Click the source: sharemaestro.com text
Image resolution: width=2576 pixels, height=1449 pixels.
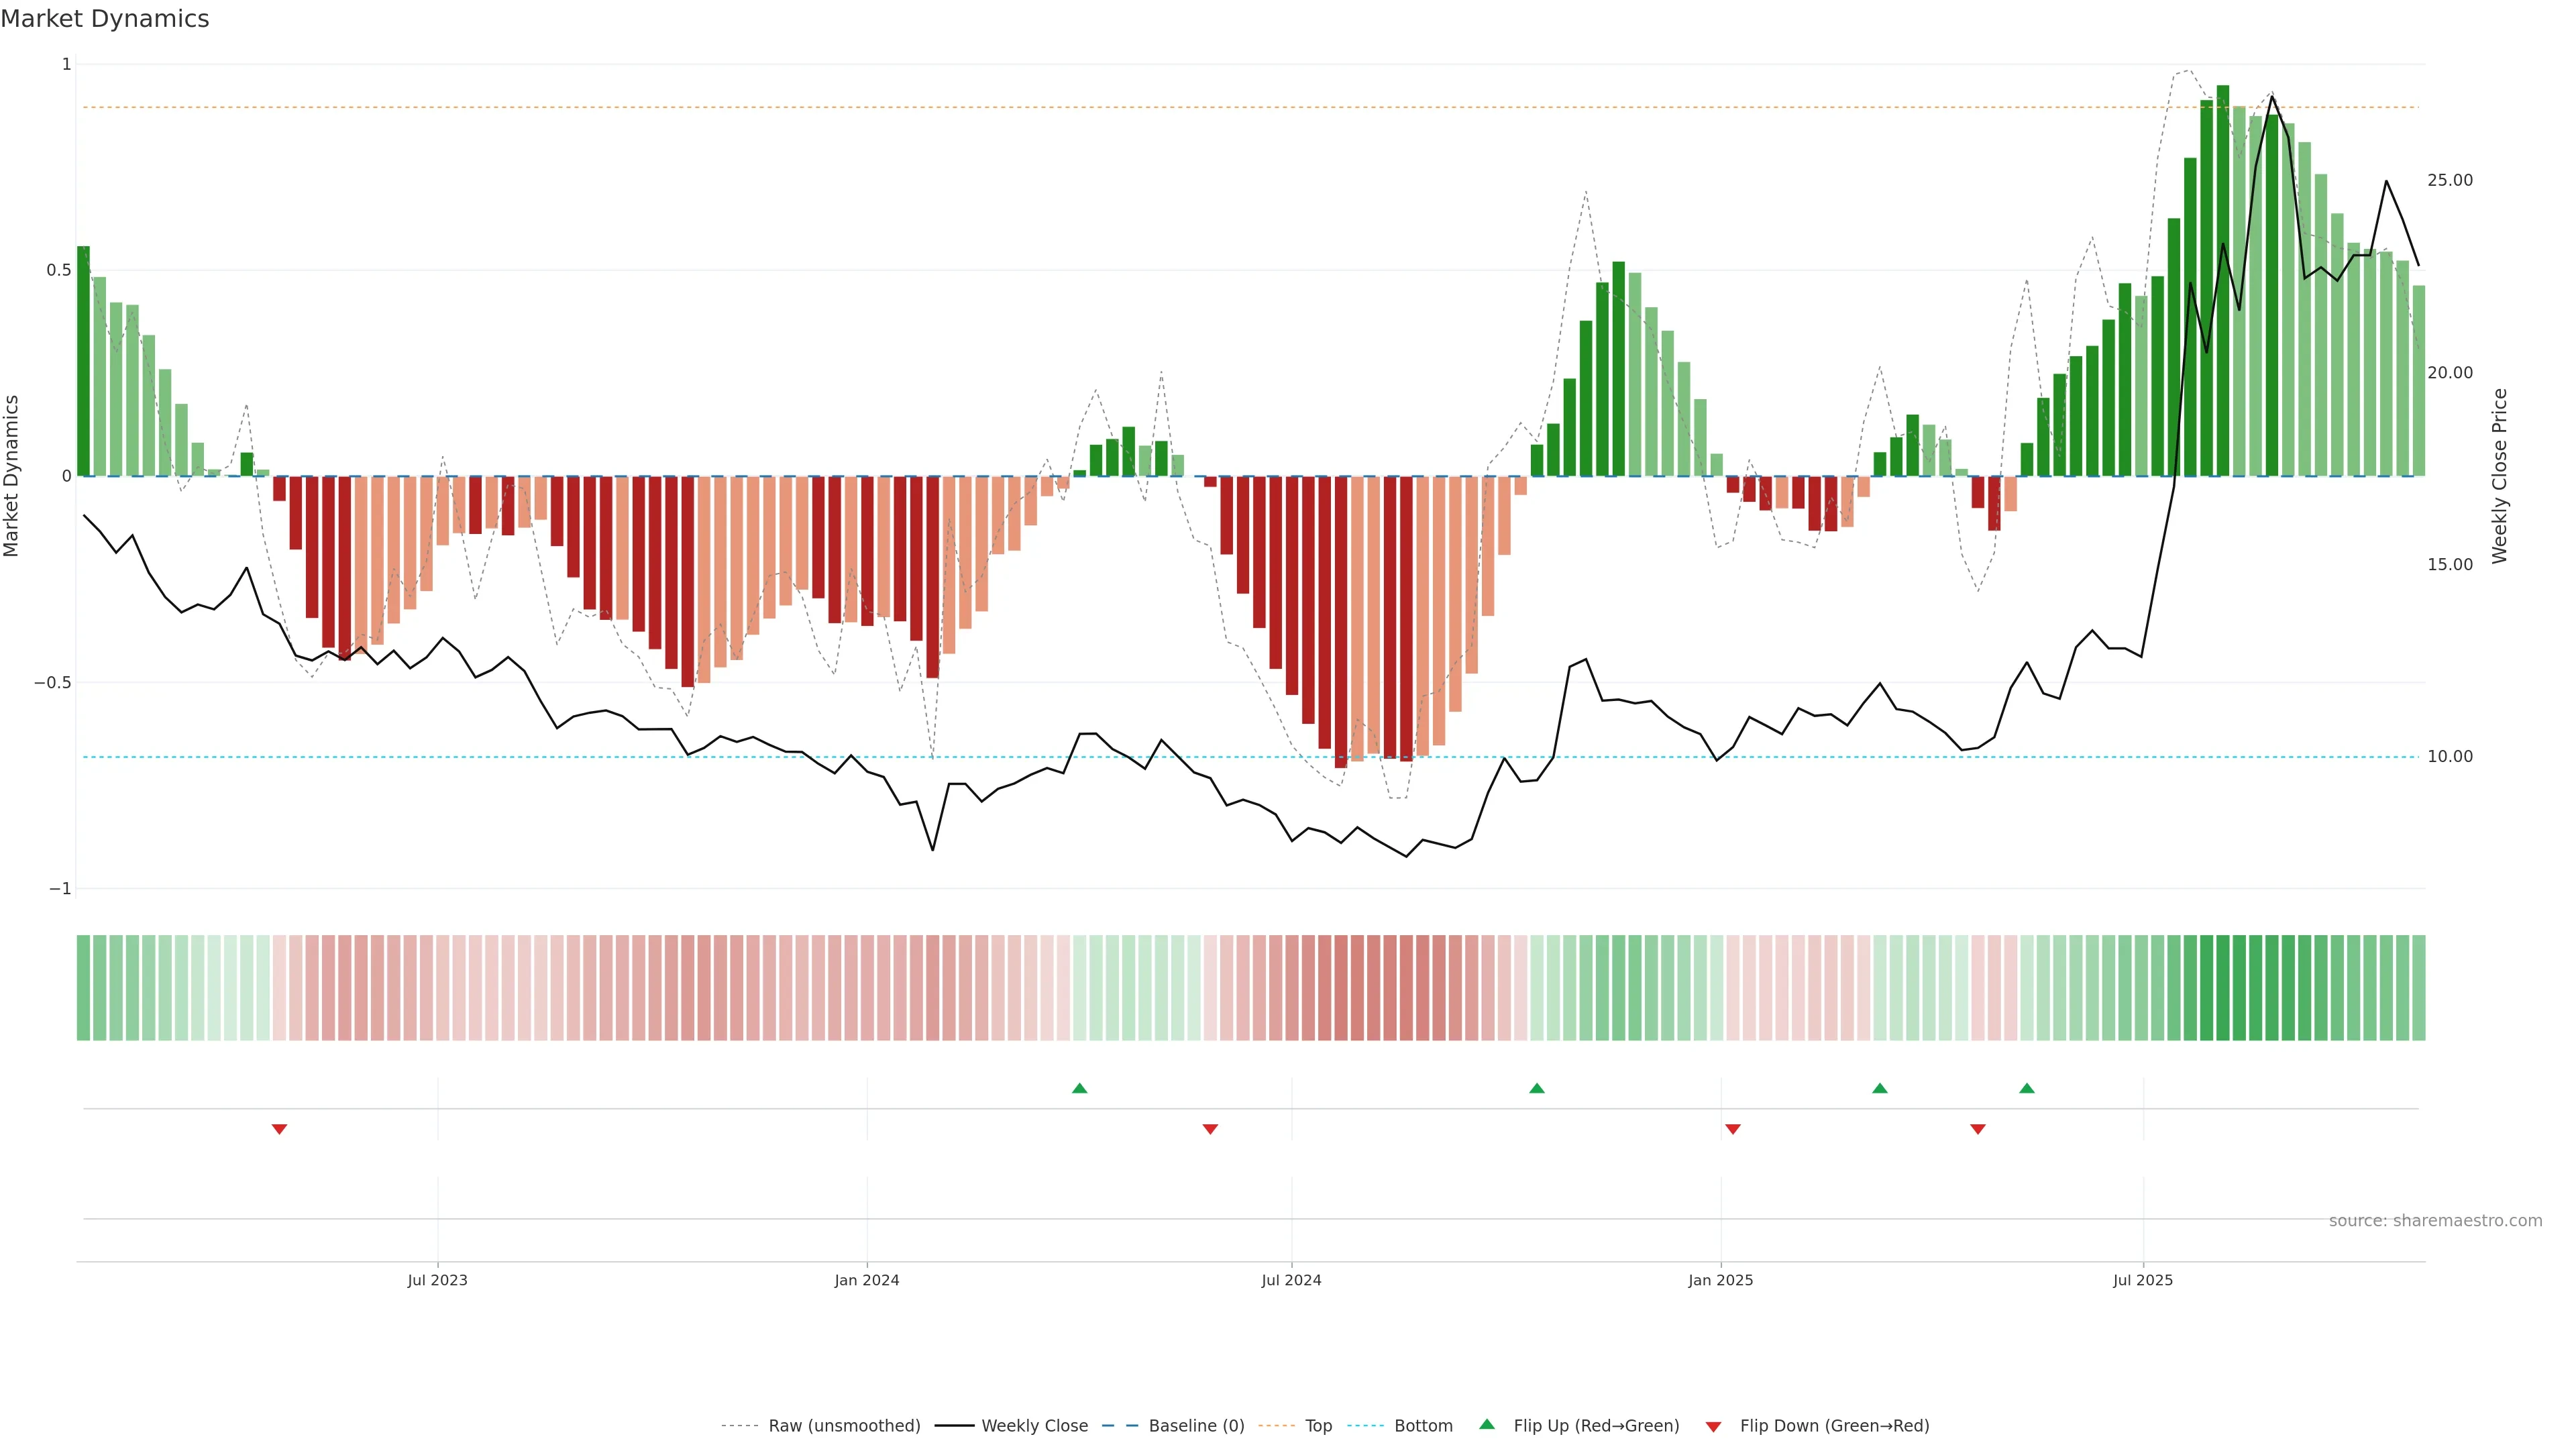click(x=2435, y=1220)
